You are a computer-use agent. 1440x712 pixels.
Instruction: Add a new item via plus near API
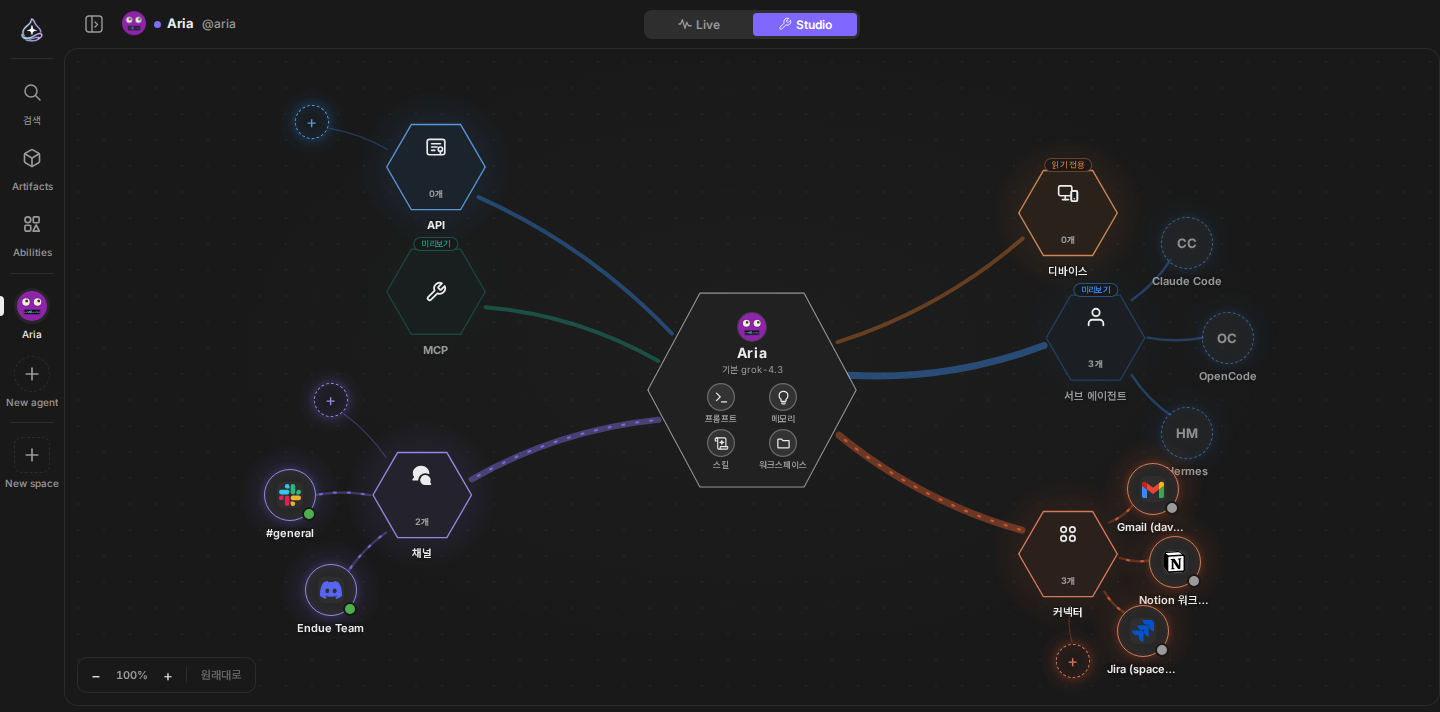(312, 123)
